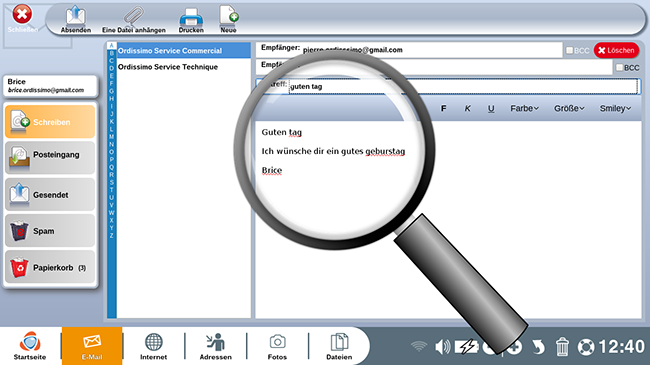Create a new message with the Neue icon

228,19
